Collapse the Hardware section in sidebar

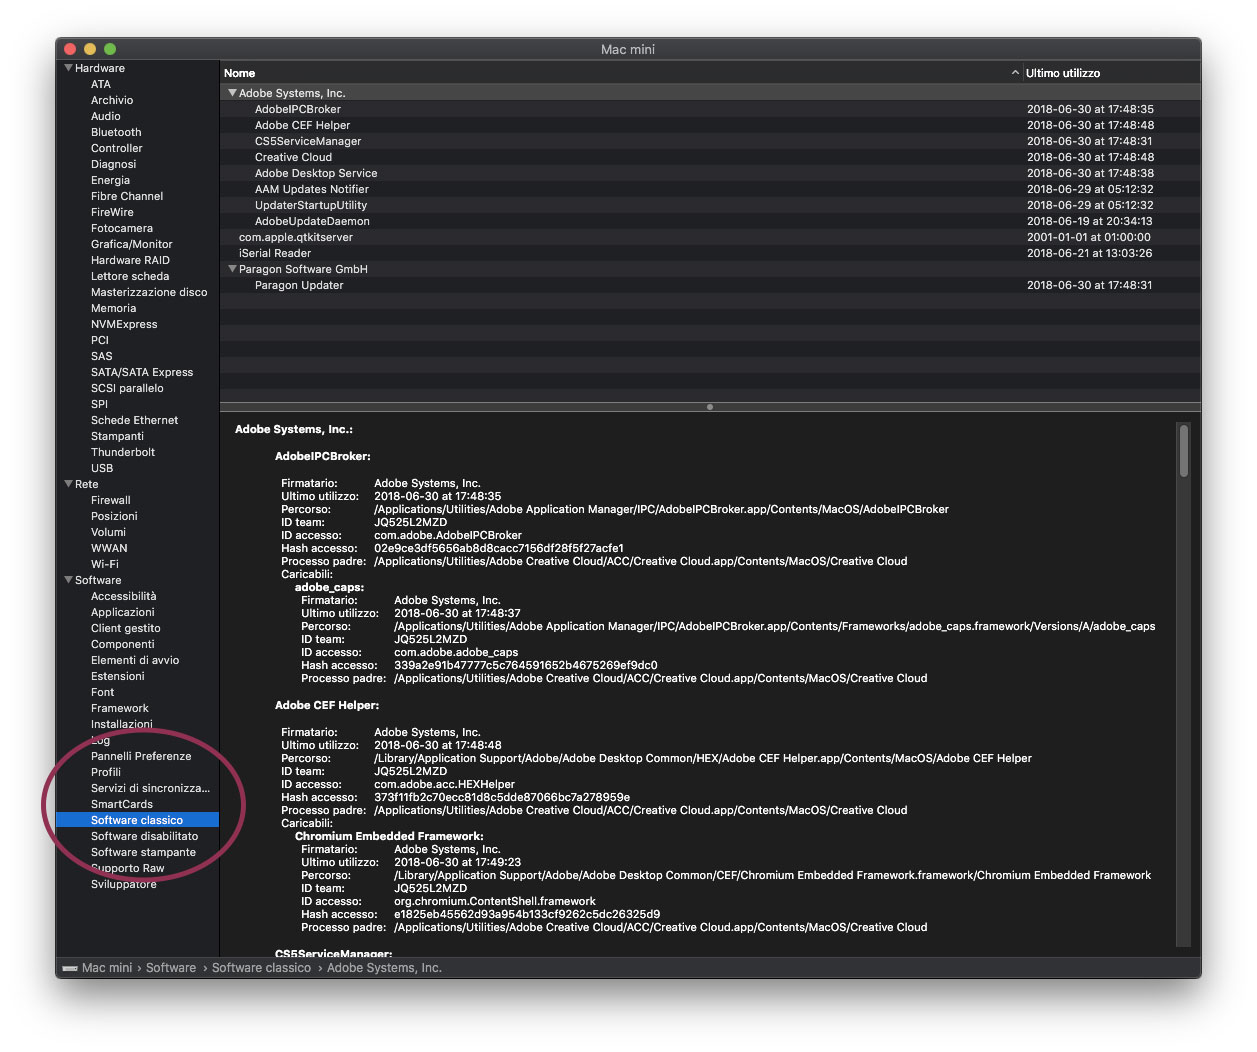coord(68,68)
